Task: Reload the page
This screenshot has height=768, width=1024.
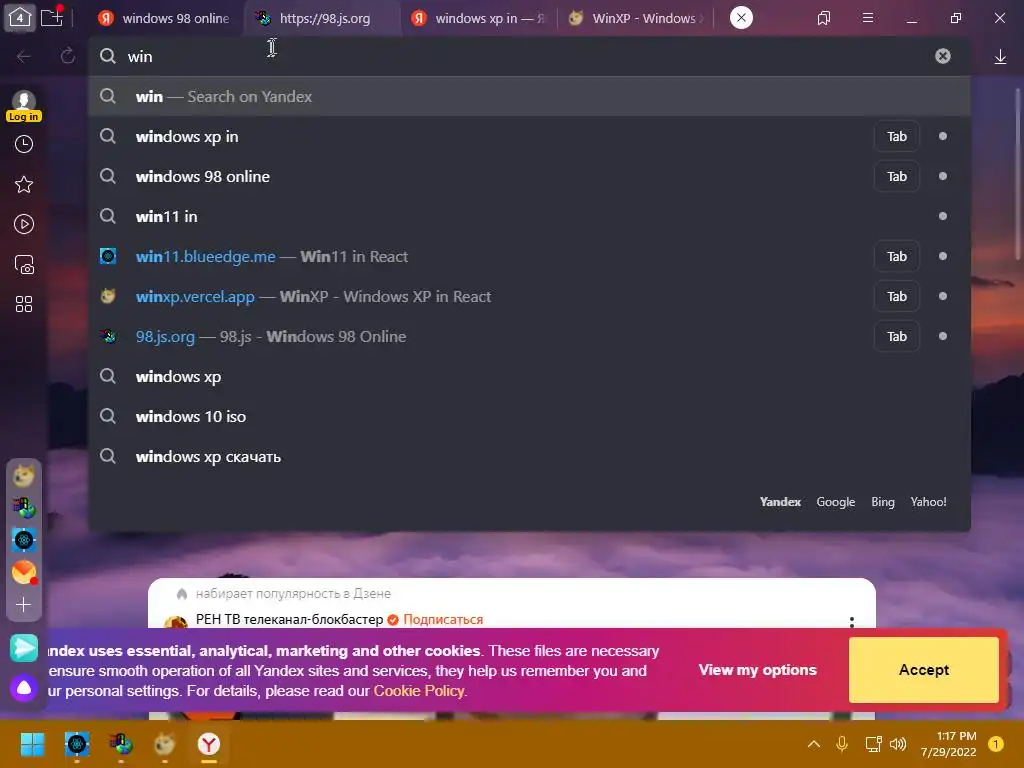Action: click(x=68, y=56)
